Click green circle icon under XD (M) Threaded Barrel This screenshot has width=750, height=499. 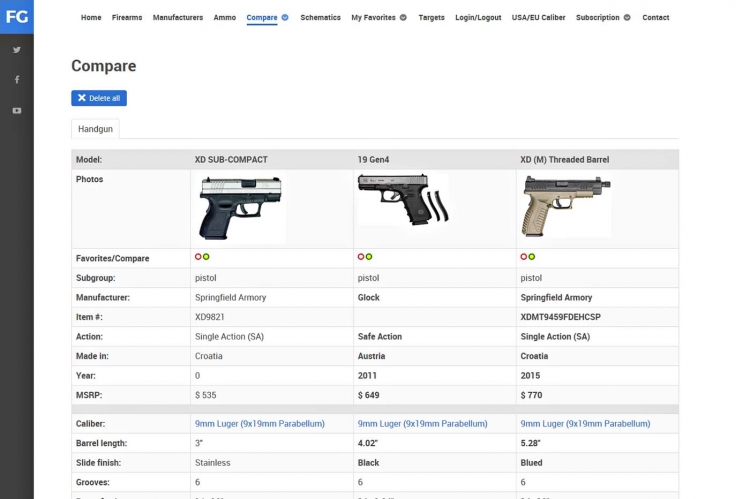(531, 257)
